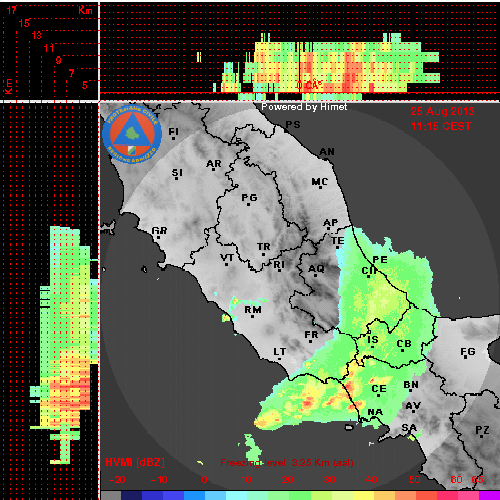The width and height of the screenshot is (500, 500).
Task: Pick the purple-magenta swatch ending the dBZ color bar
Action: [489, 496]
